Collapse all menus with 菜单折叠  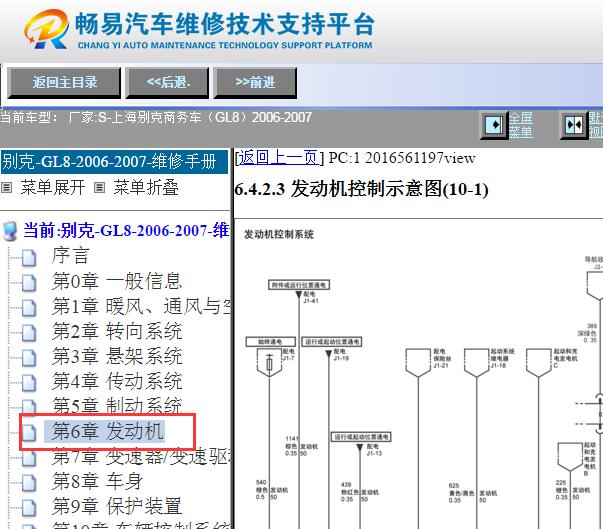[x=146, y=188]
